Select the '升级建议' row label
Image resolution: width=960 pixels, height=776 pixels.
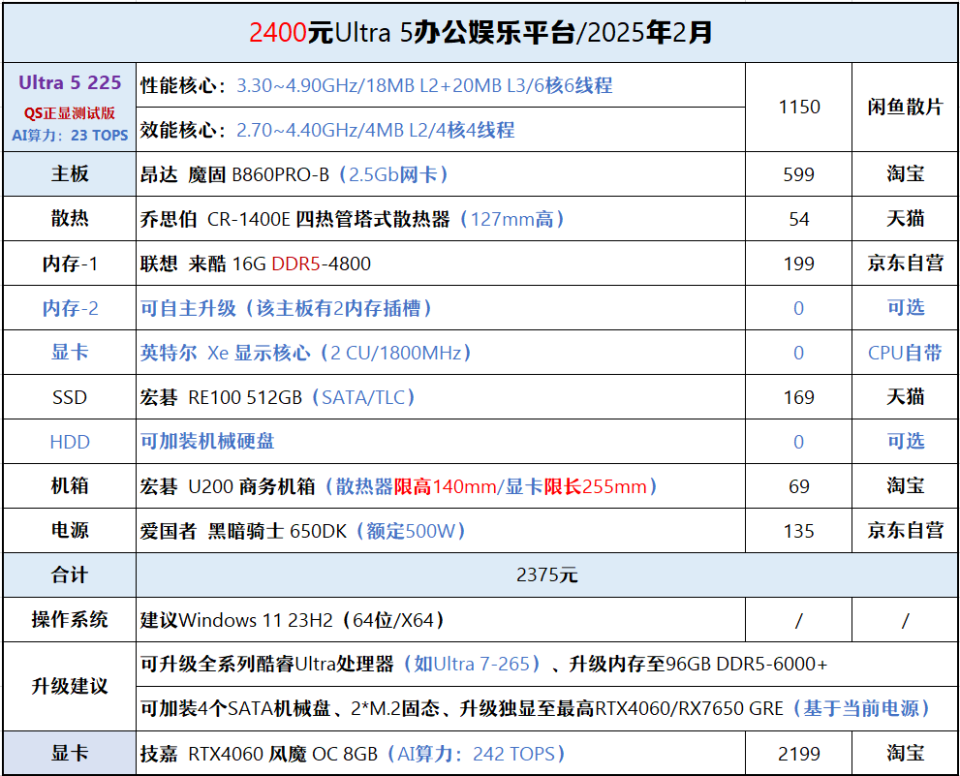(x=70, y=687)
